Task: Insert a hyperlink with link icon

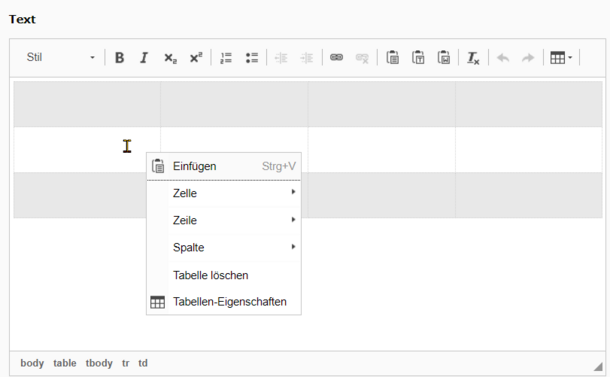Action: click(337, 58)
